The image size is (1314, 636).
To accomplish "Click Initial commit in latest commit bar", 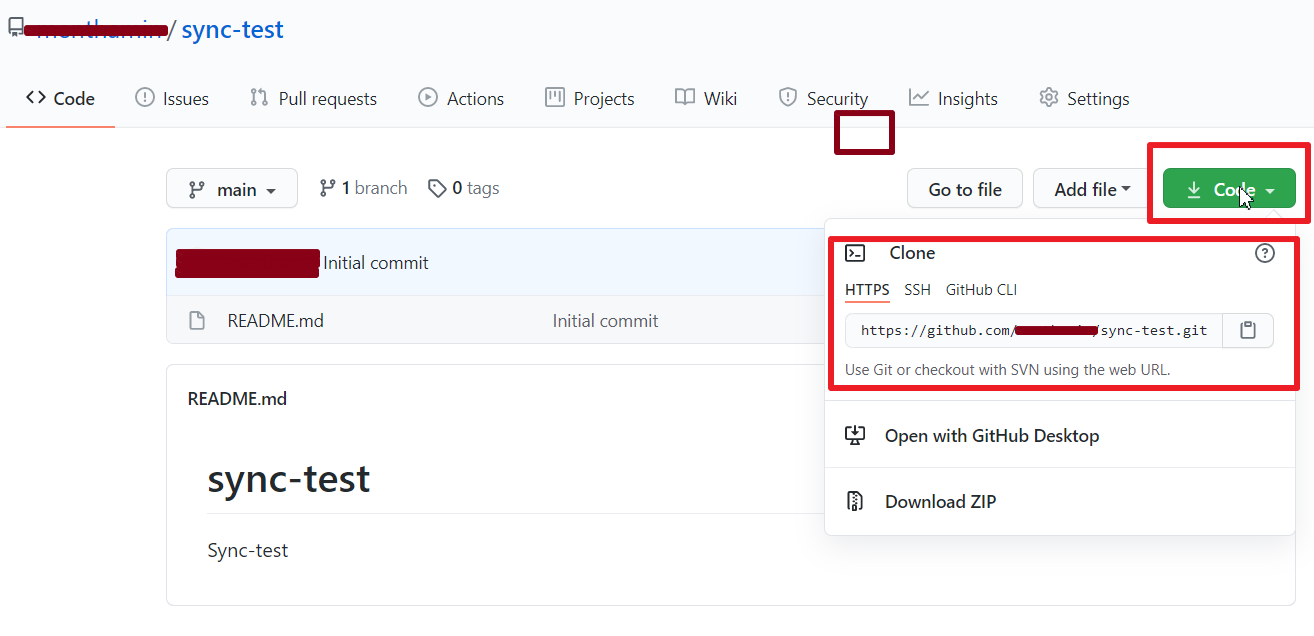I will 376,263.
